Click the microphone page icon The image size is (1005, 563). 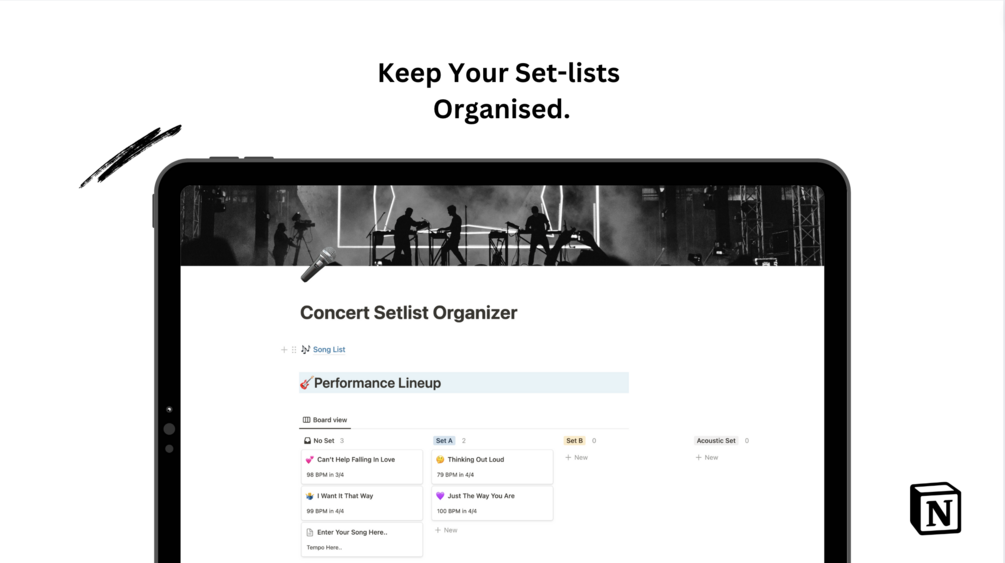pyautogui.click(x=318, y=265)
